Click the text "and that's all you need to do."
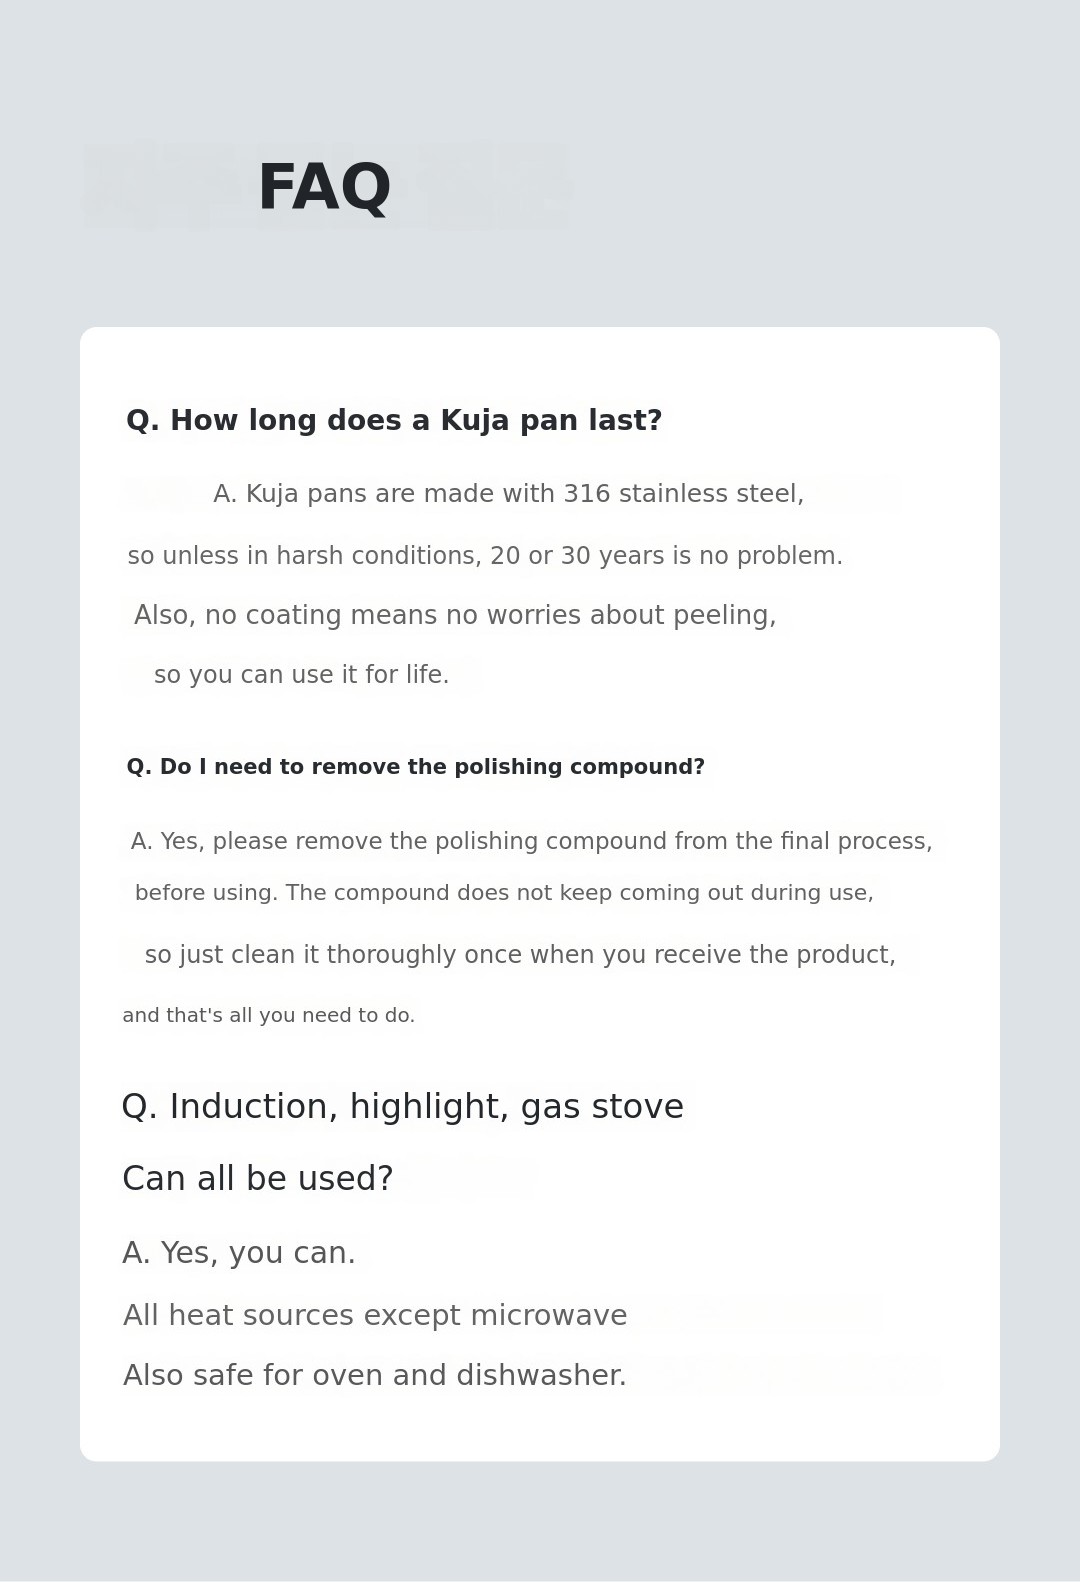The width and height of the screenshot is (1080, 1582). tap(268, 1016)
